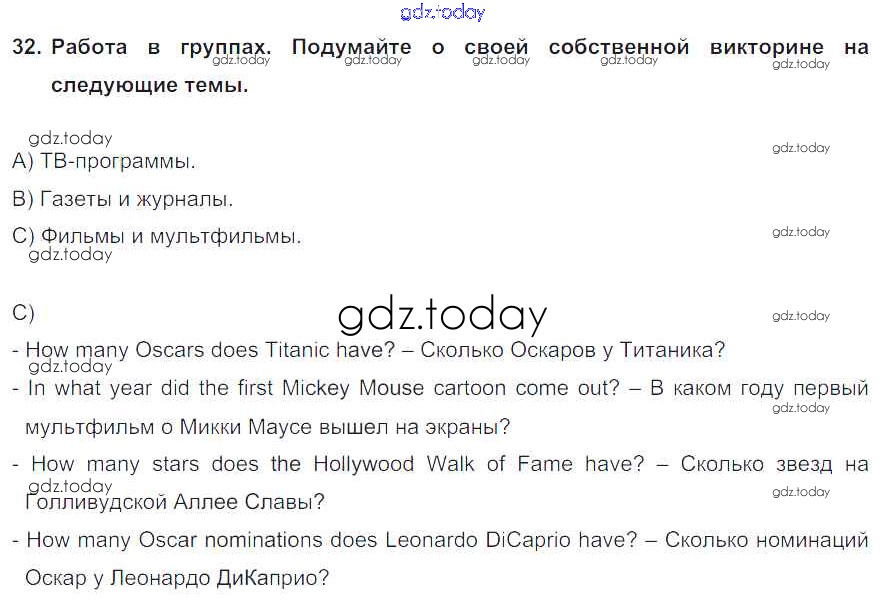The height and width of the screenshot is (603, 883).
Task: Click the standalone "C)" answer label
Action: [x=23, y=313]
